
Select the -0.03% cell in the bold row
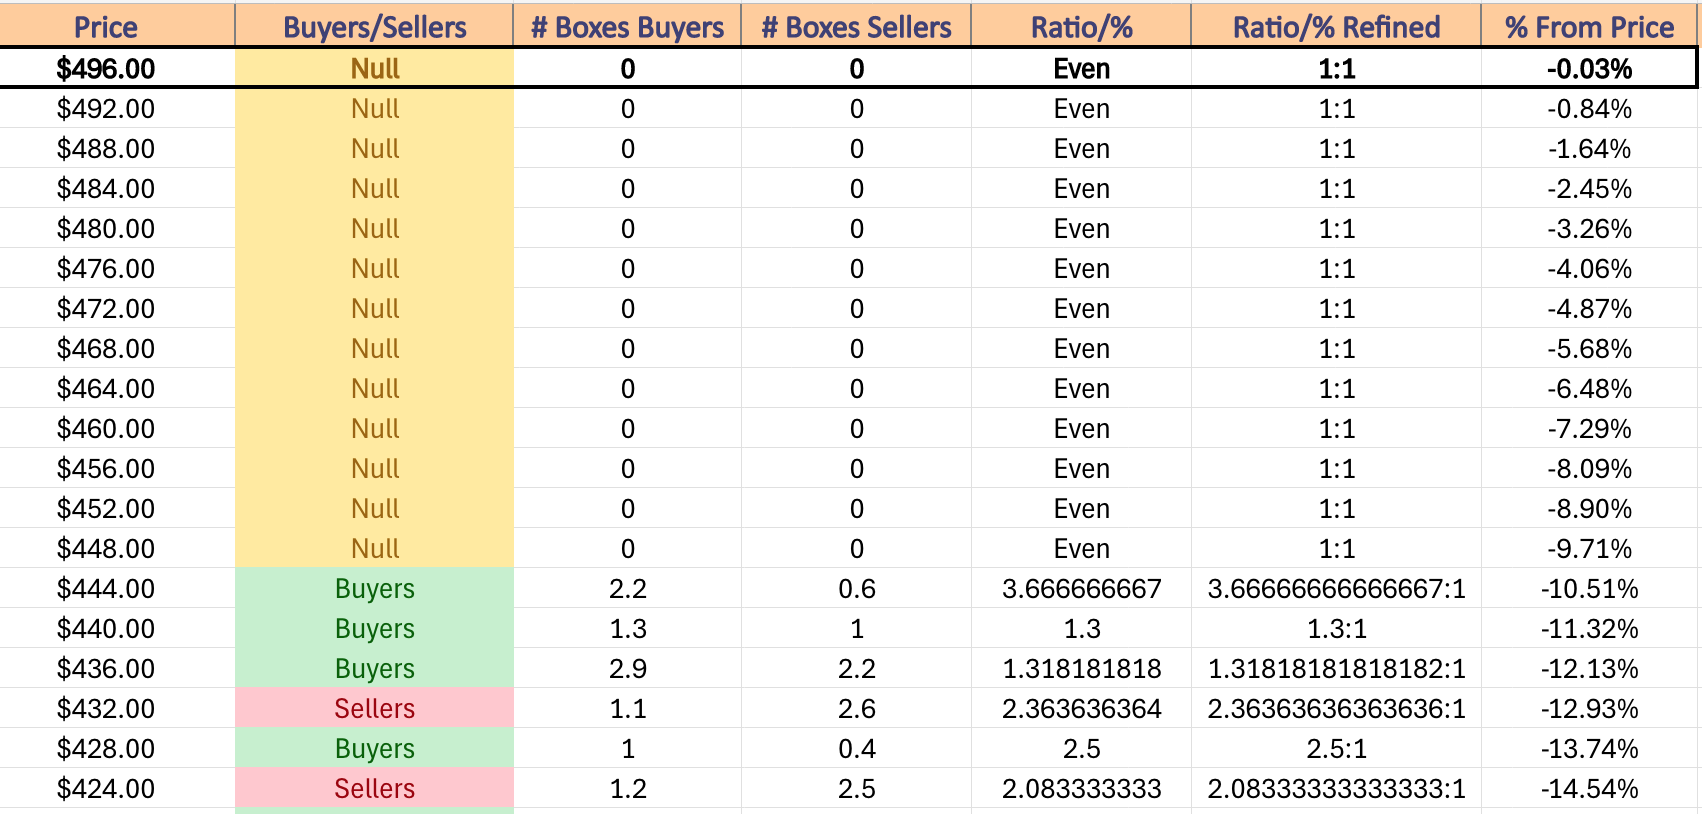[x=1589, y=69]
